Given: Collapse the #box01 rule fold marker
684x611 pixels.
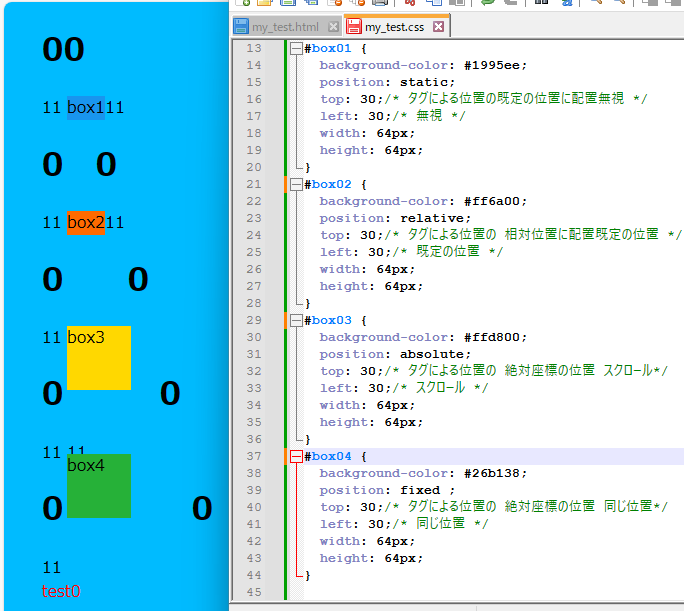Looking at the screenshot, I should pos(296,48).
